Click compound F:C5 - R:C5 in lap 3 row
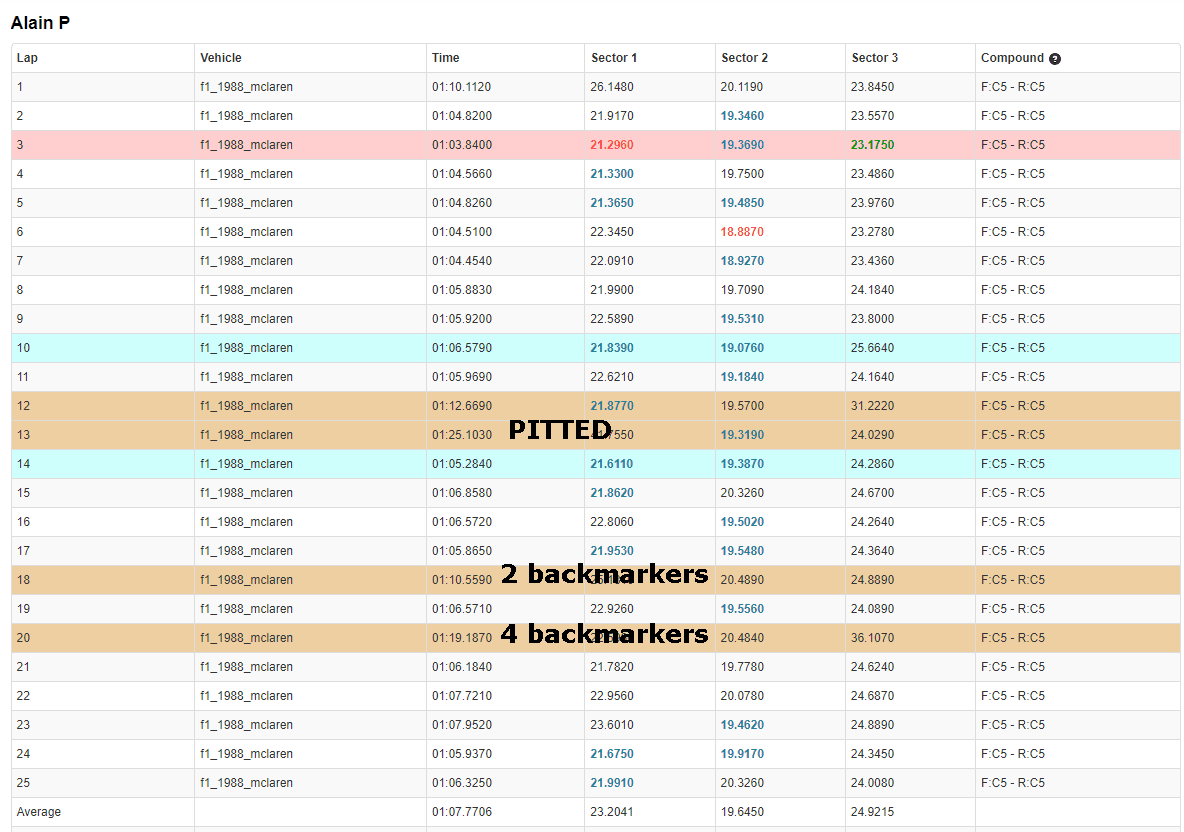Image resolution: width=1184 pixels, height=832 pixels. click(1013, 145)
